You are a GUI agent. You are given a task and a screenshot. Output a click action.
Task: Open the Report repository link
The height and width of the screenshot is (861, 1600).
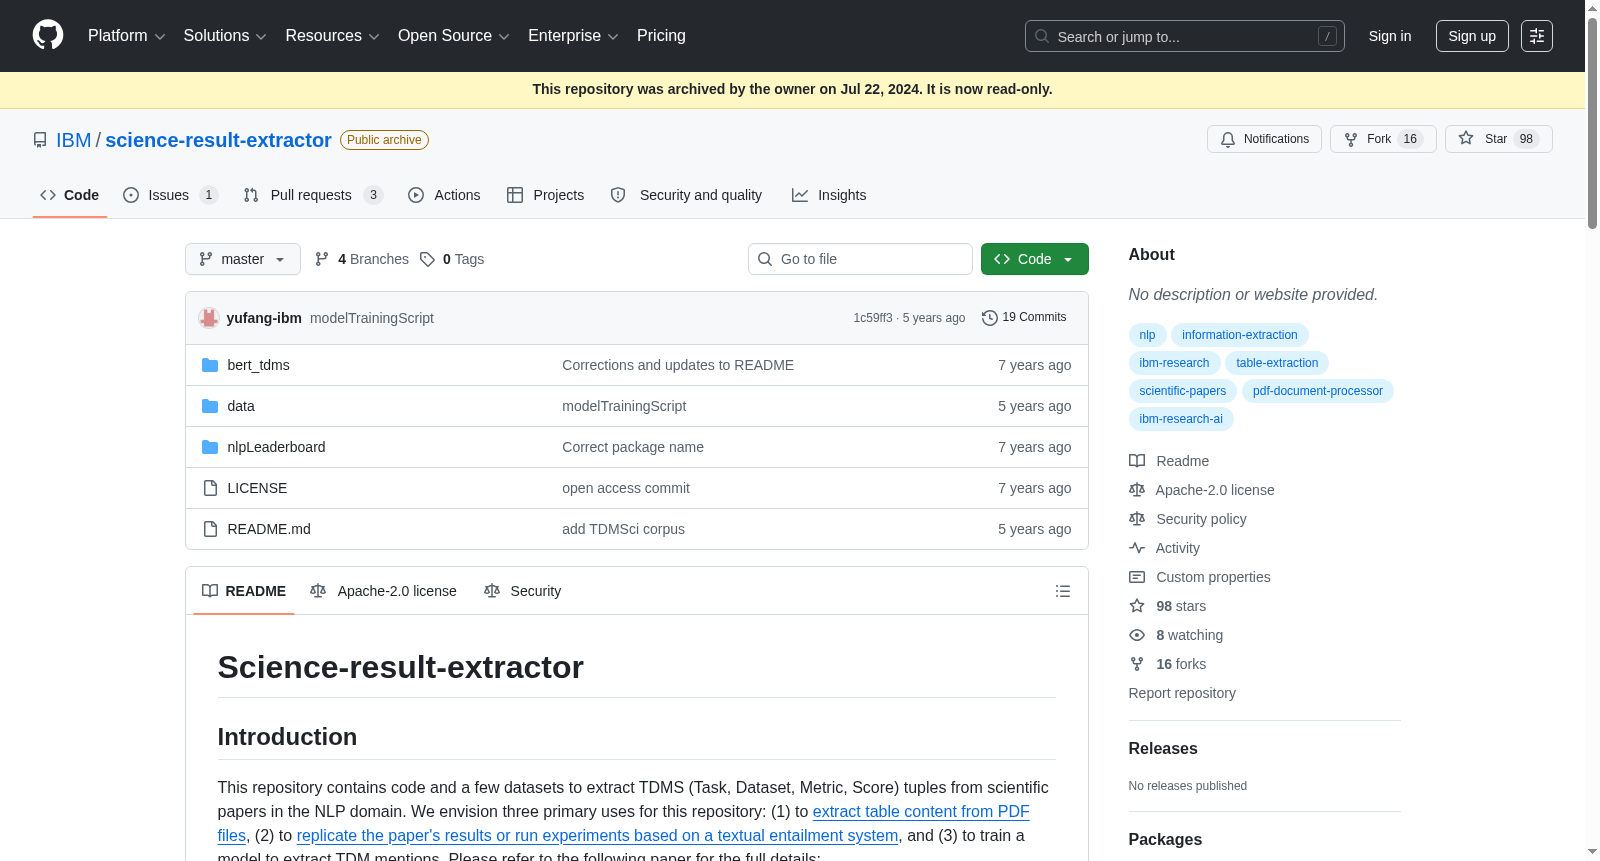click(1182, 693)
